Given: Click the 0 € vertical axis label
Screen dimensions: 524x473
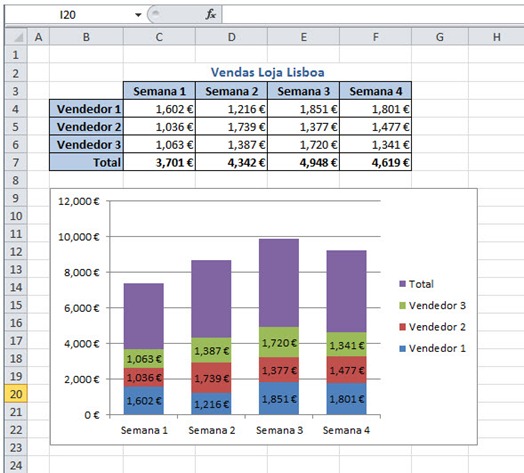Looking at the screenshot, I should pyautogui.click(x=92, y=415).
